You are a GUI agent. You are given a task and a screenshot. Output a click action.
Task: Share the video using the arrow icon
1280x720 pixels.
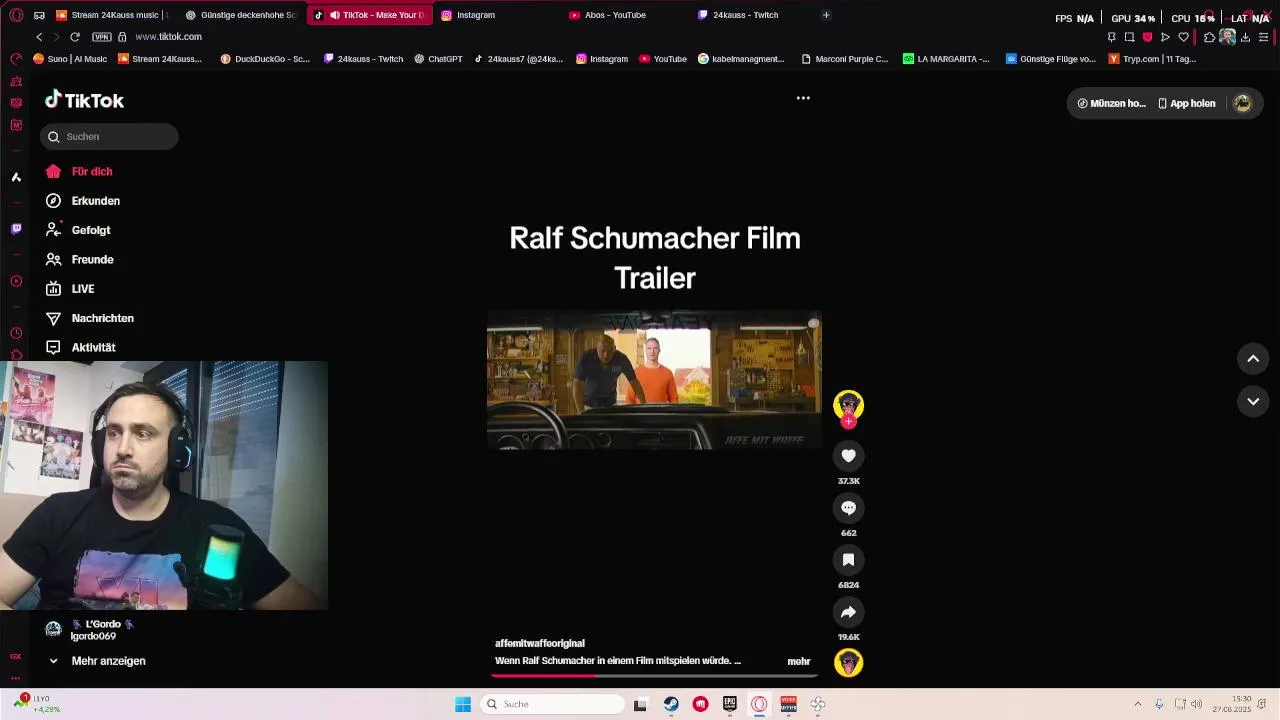pos(848,612)
